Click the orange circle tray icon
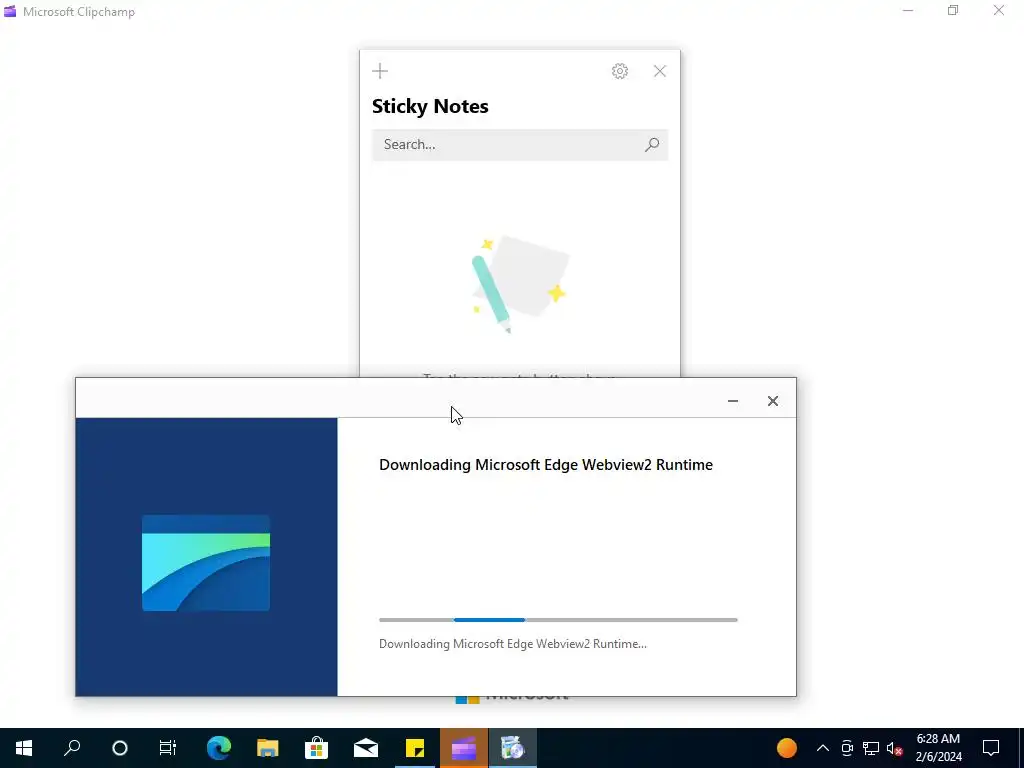Screen dimensions: 1024x768 pos(787,748)
